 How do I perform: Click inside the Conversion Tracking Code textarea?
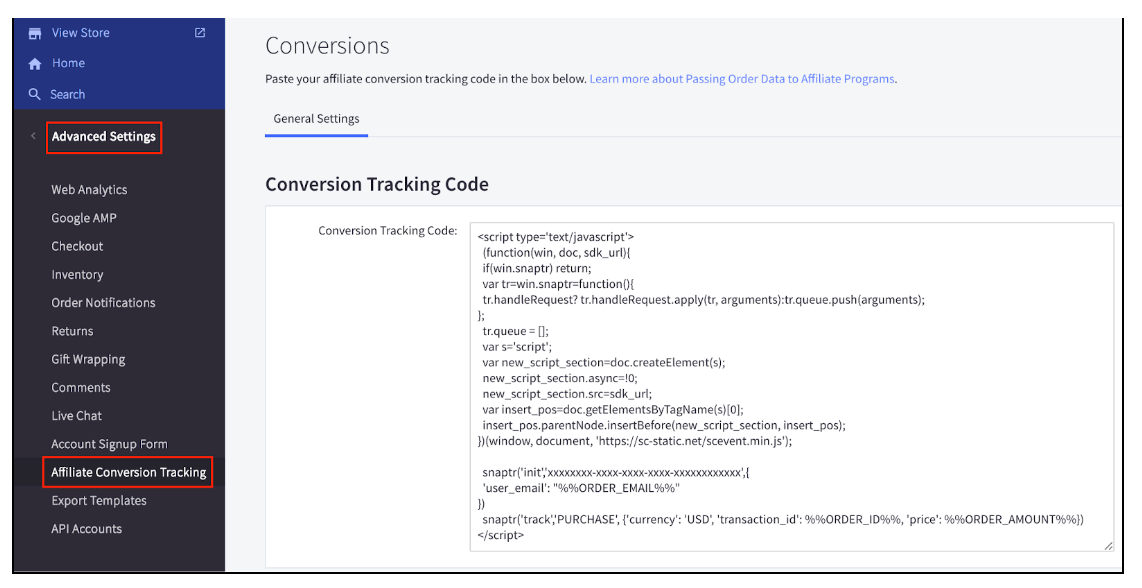click(x=792, y=386)
